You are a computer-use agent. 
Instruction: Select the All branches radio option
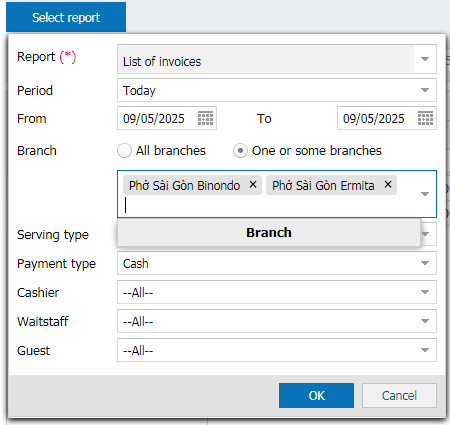tap(124, 151)
